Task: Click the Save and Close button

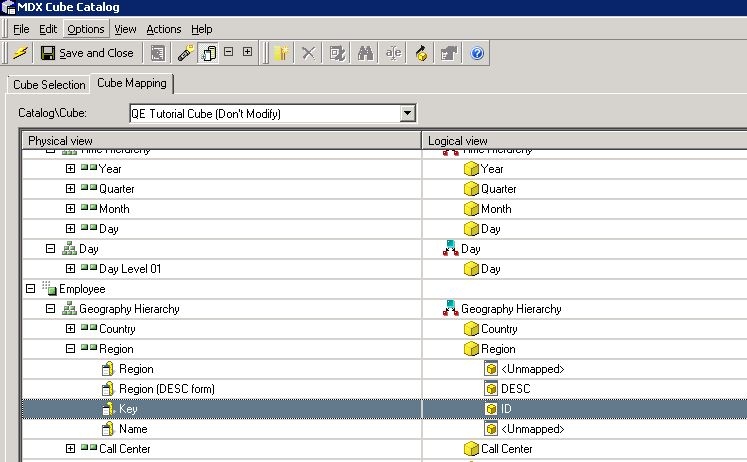Action: (x=86, y=53)
